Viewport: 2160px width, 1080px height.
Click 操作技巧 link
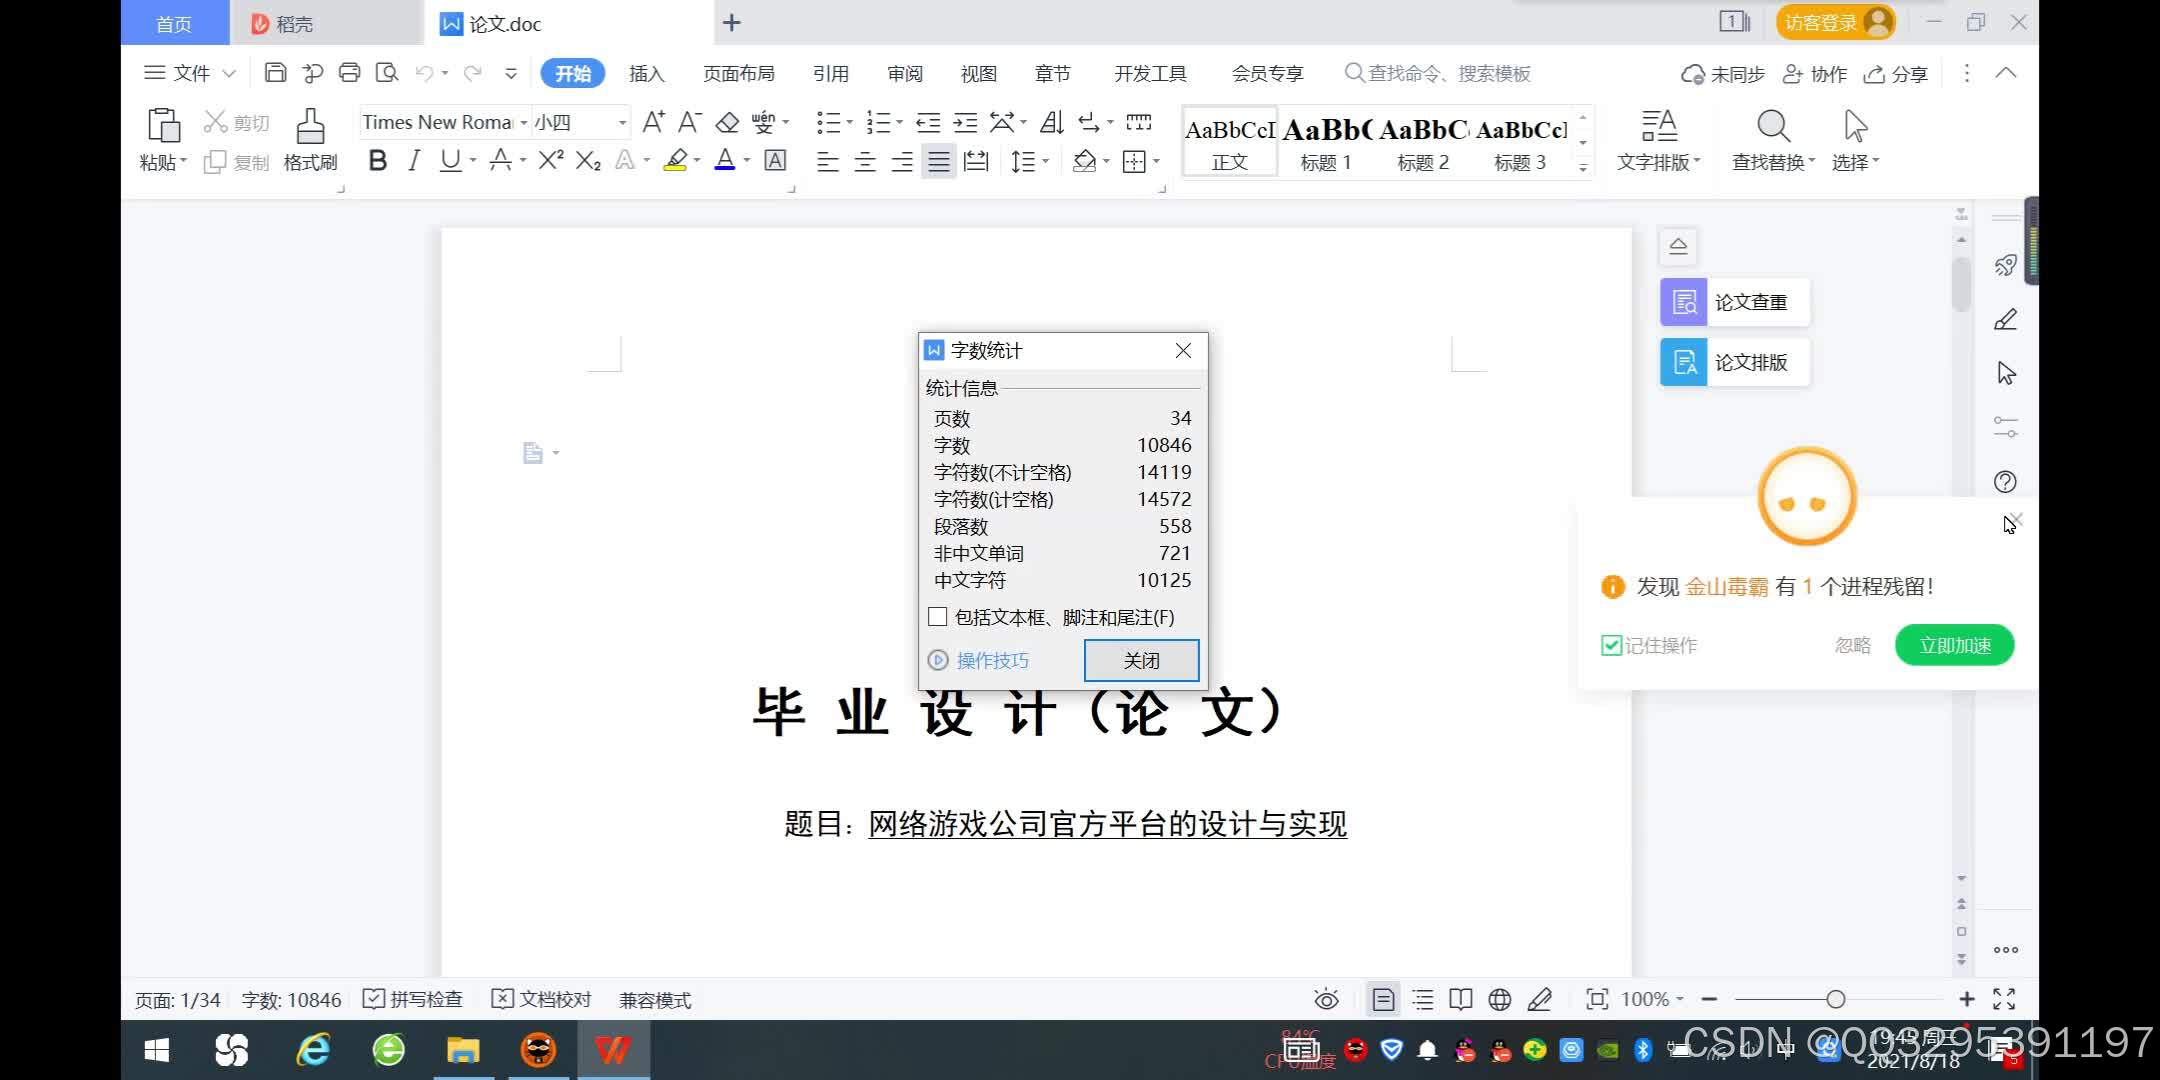pyautogui.click(x=992, y=660)
